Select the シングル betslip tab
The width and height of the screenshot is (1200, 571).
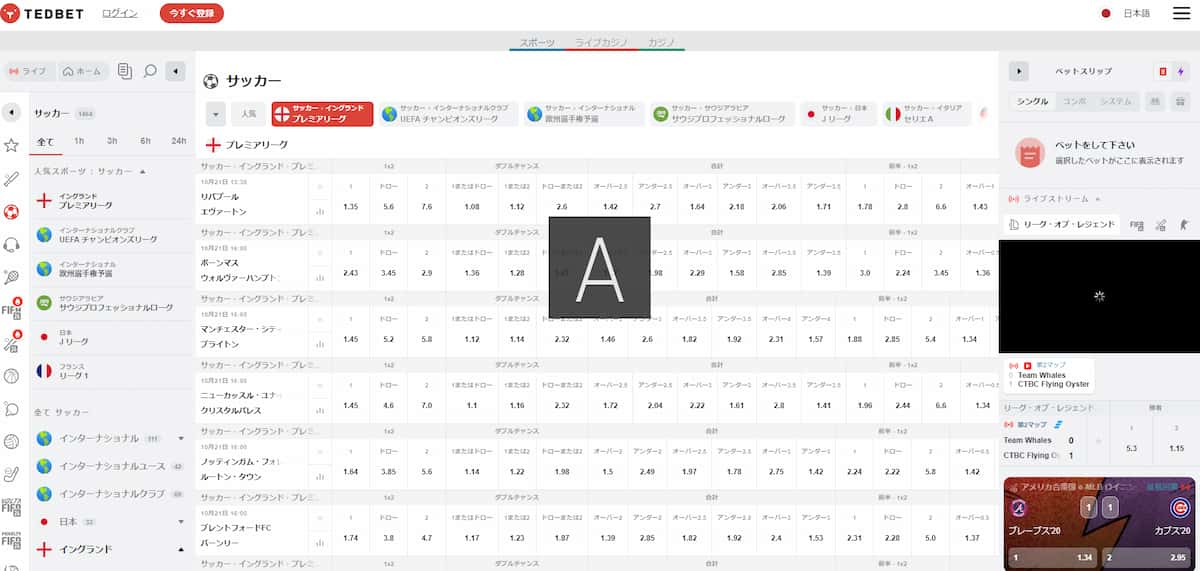[1033, 101]
